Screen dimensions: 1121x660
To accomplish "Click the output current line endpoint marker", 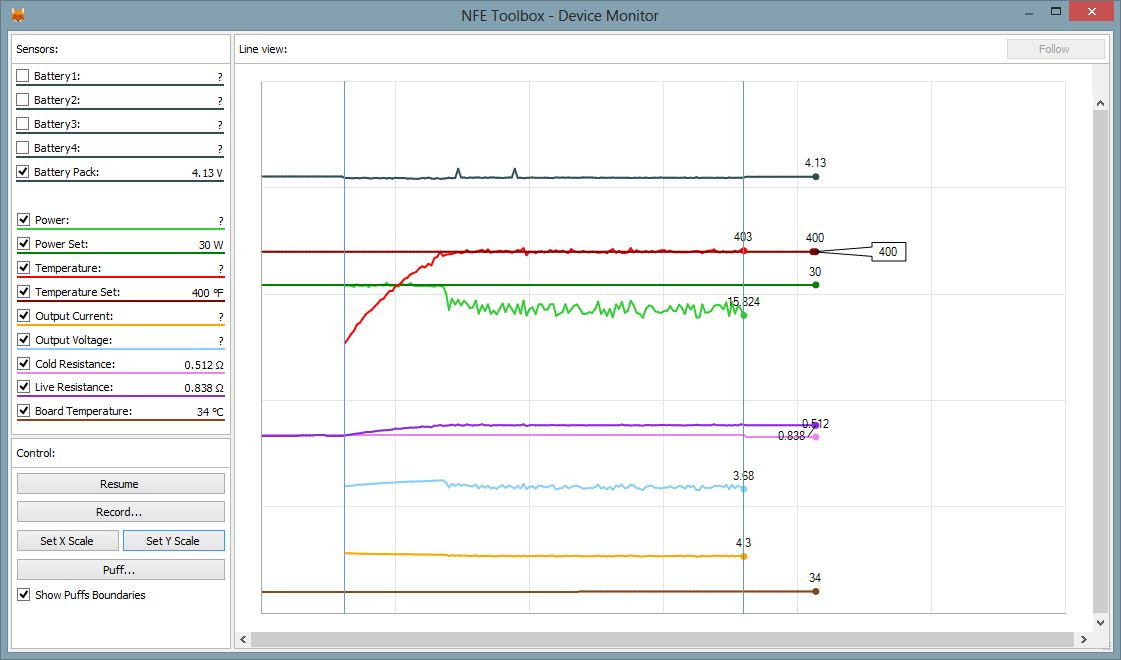I will [x=744, y=556].
